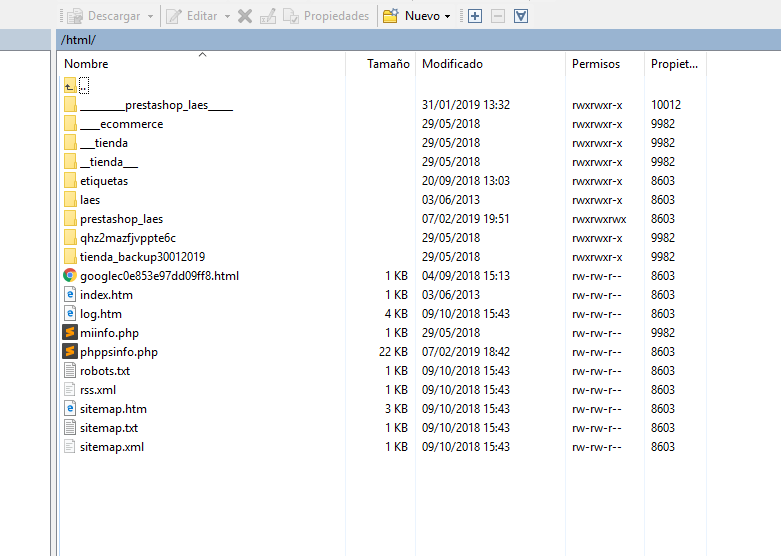This screenshot has height=556, width=781.
Task: Sort by the Propiet... column header
Action: tap(674, 64)
